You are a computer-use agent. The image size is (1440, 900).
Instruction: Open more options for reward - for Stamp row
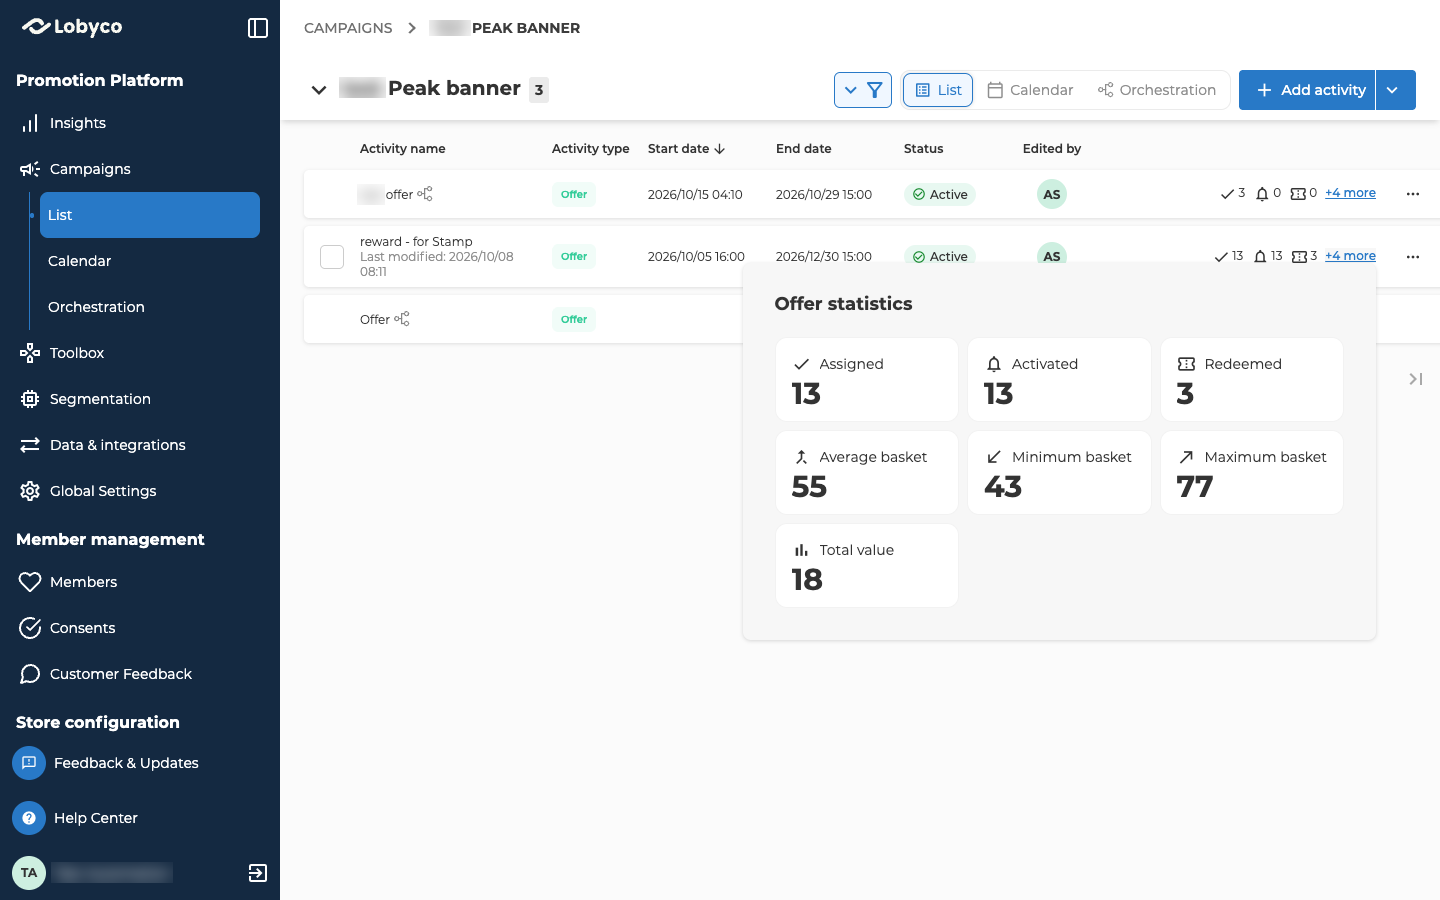click(1413, 257)
